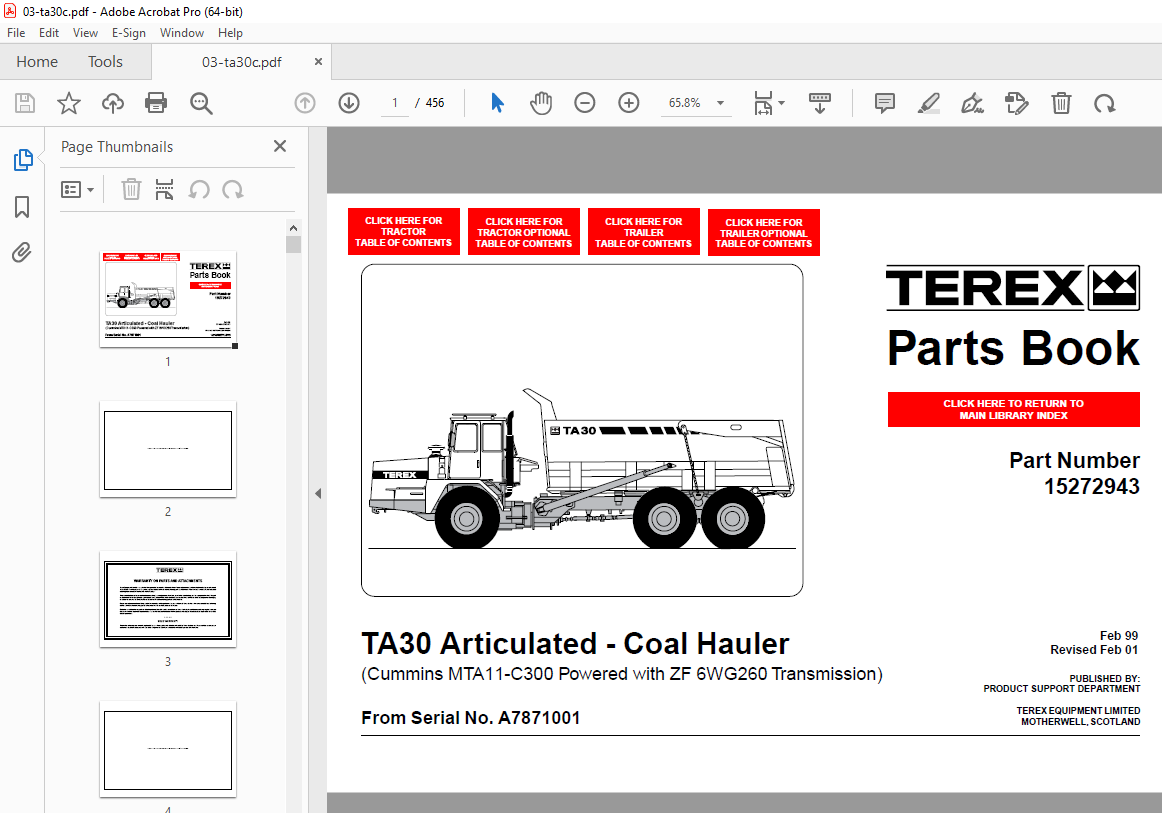Select the thumbnail below page 3

[x=168, y=749]
